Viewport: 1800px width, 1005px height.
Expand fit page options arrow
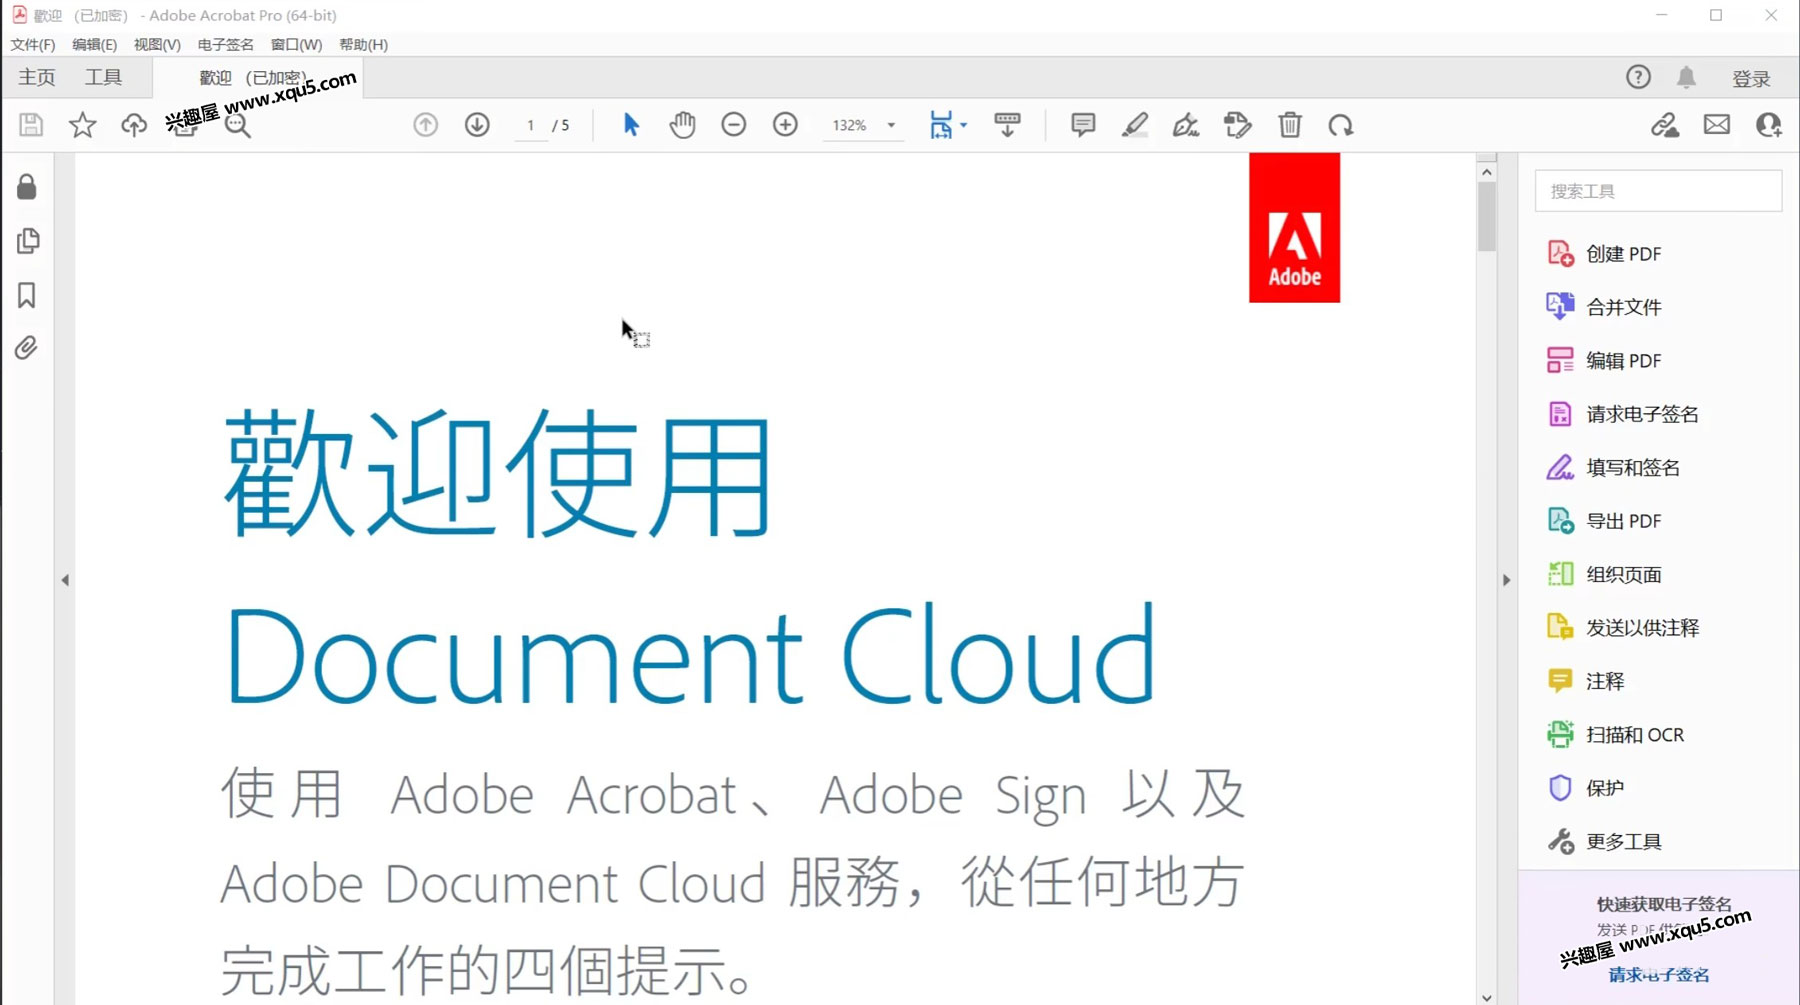[x=963, y=126]
